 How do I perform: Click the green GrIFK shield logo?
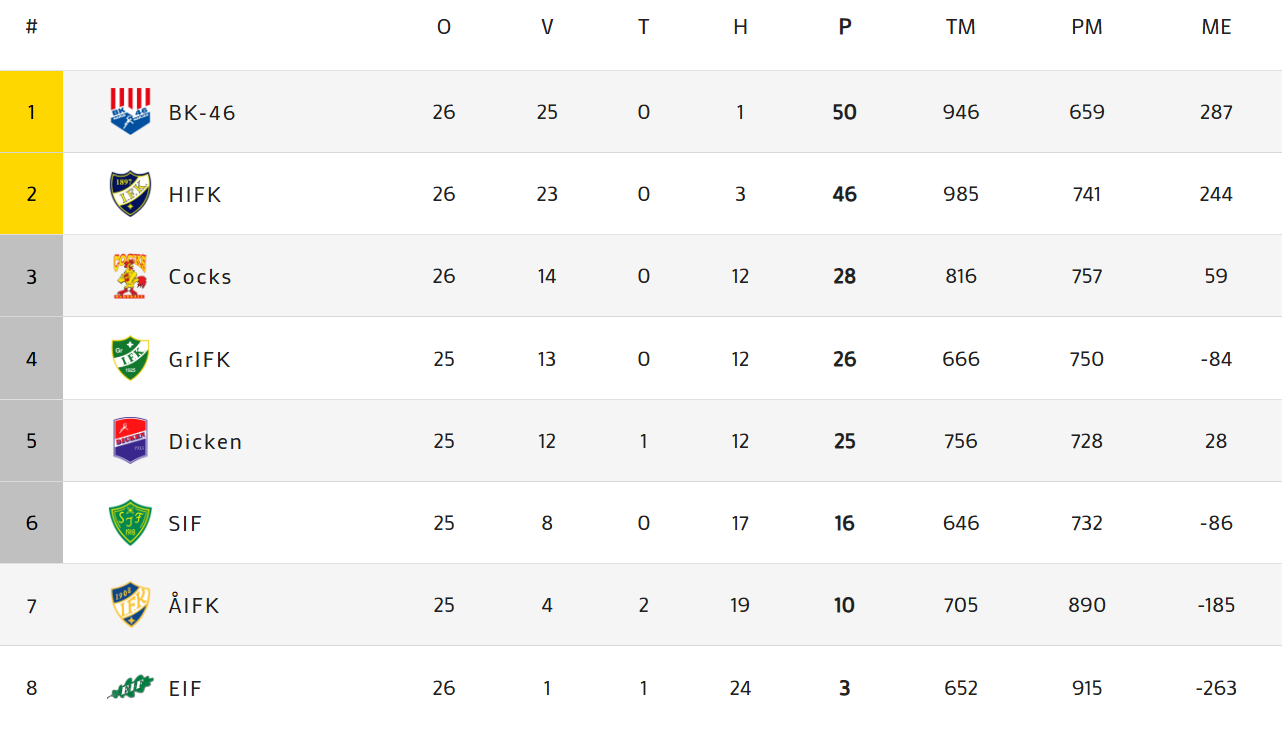click(130, 359)
